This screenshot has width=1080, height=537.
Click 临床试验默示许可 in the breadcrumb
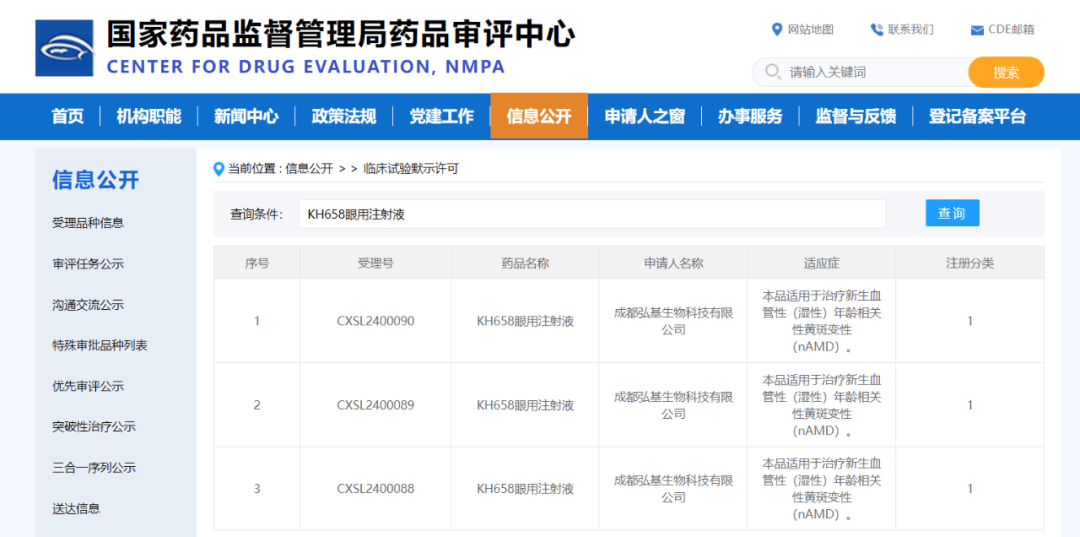411,169
